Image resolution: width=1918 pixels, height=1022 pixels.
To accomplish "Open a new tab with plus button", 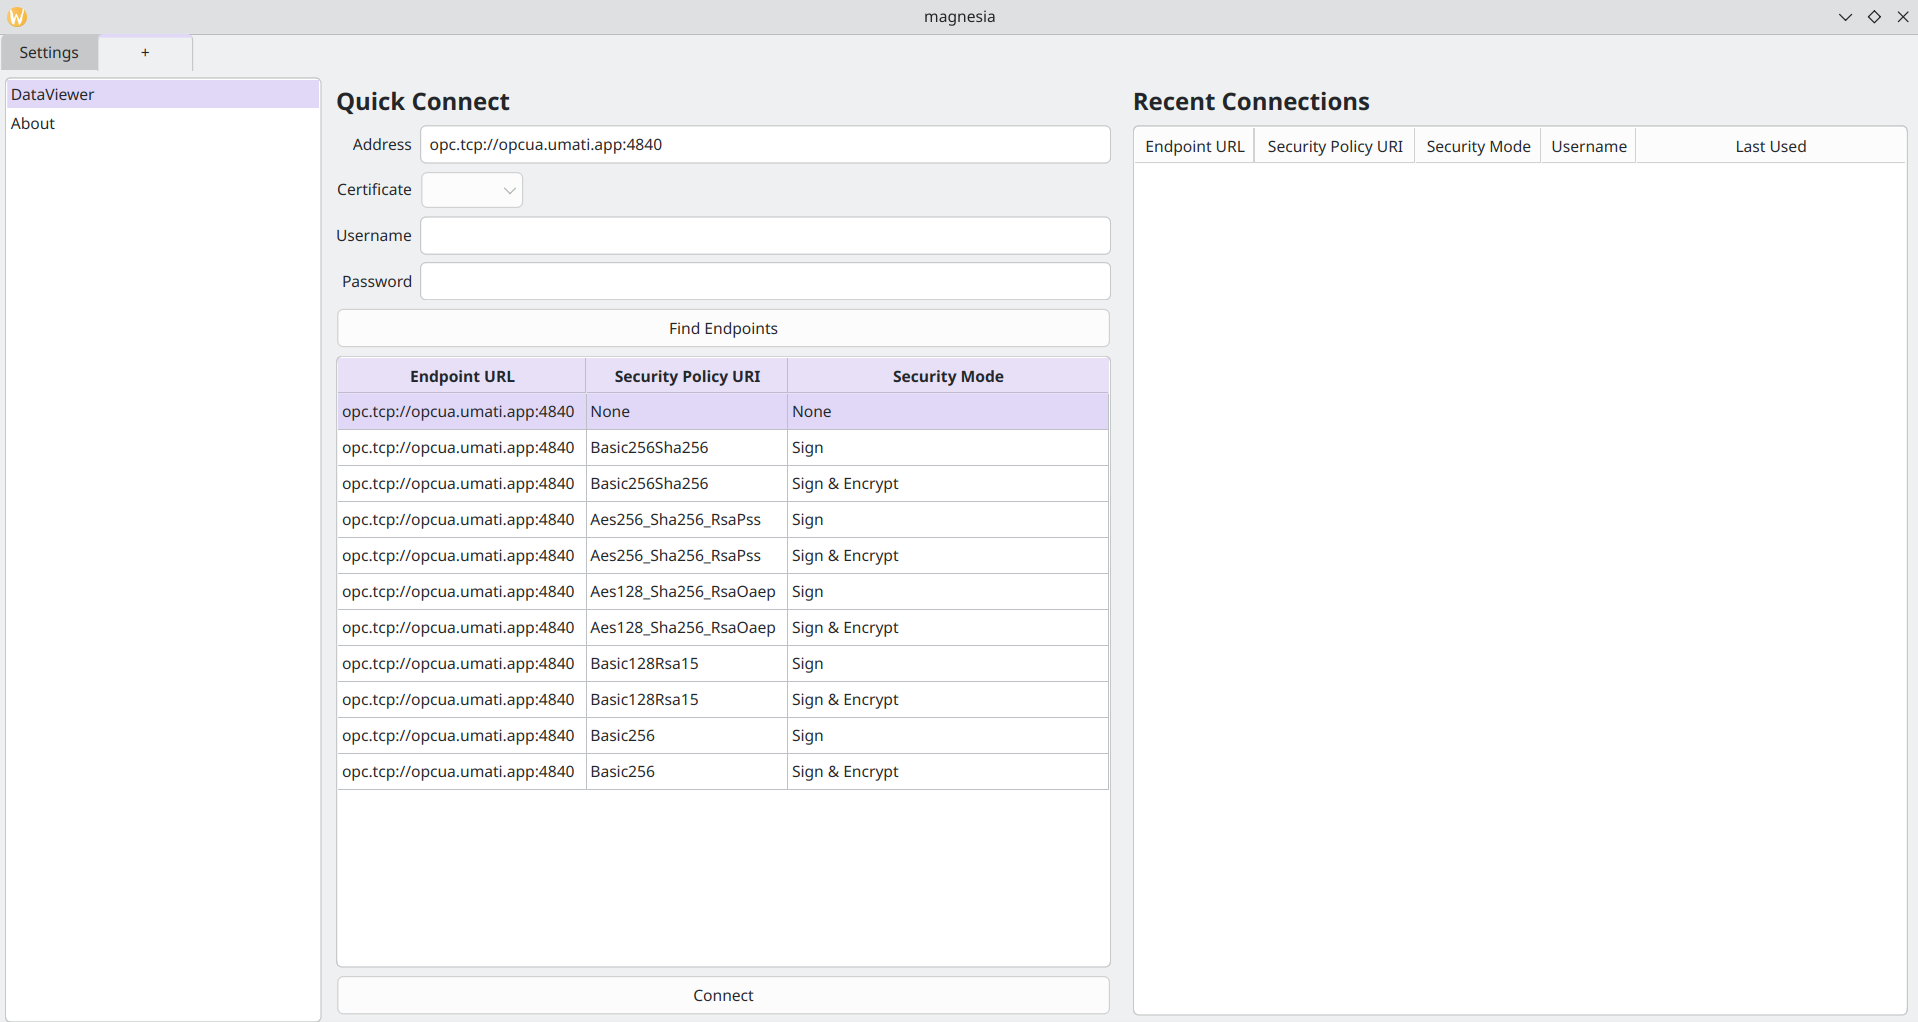I will pos(145,53).
